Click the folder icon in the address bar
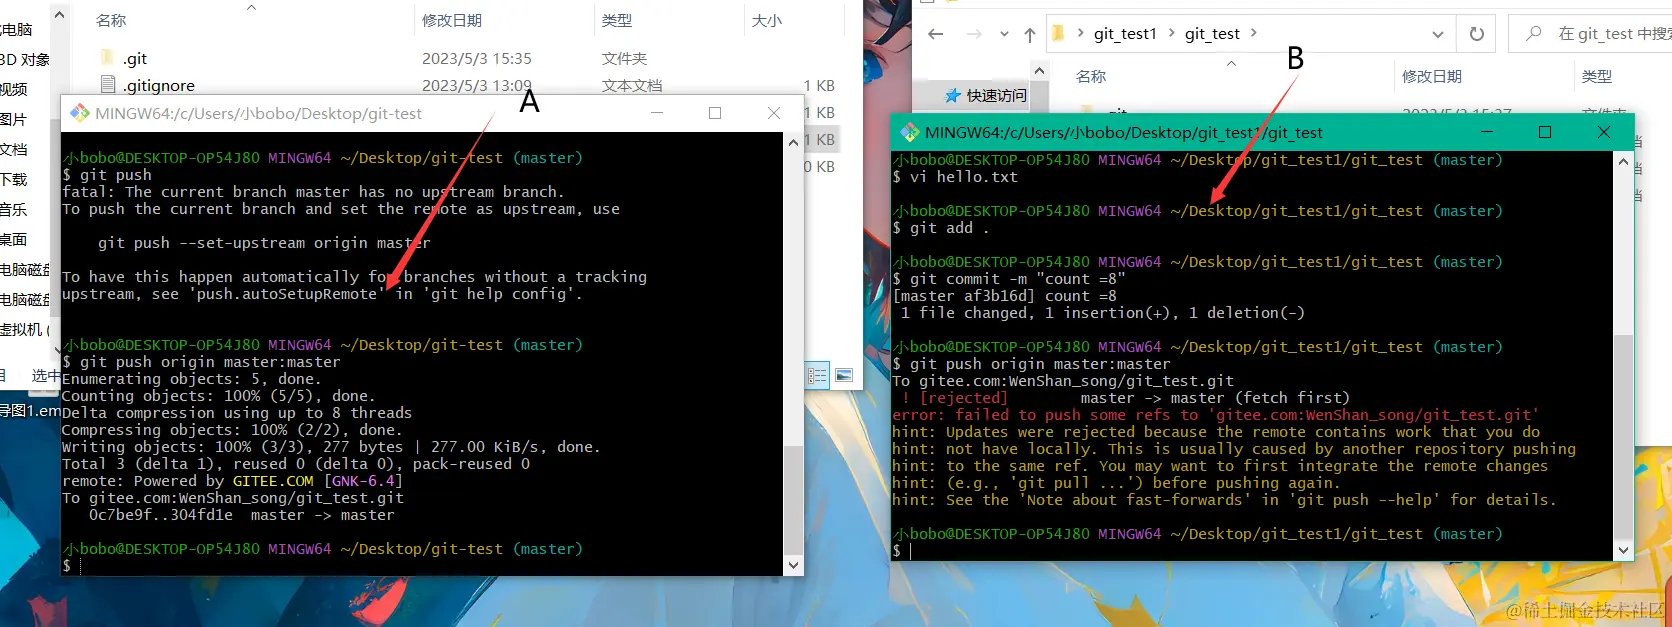Viewport: 1672px width, 627px height. [x=1058, y=34]
